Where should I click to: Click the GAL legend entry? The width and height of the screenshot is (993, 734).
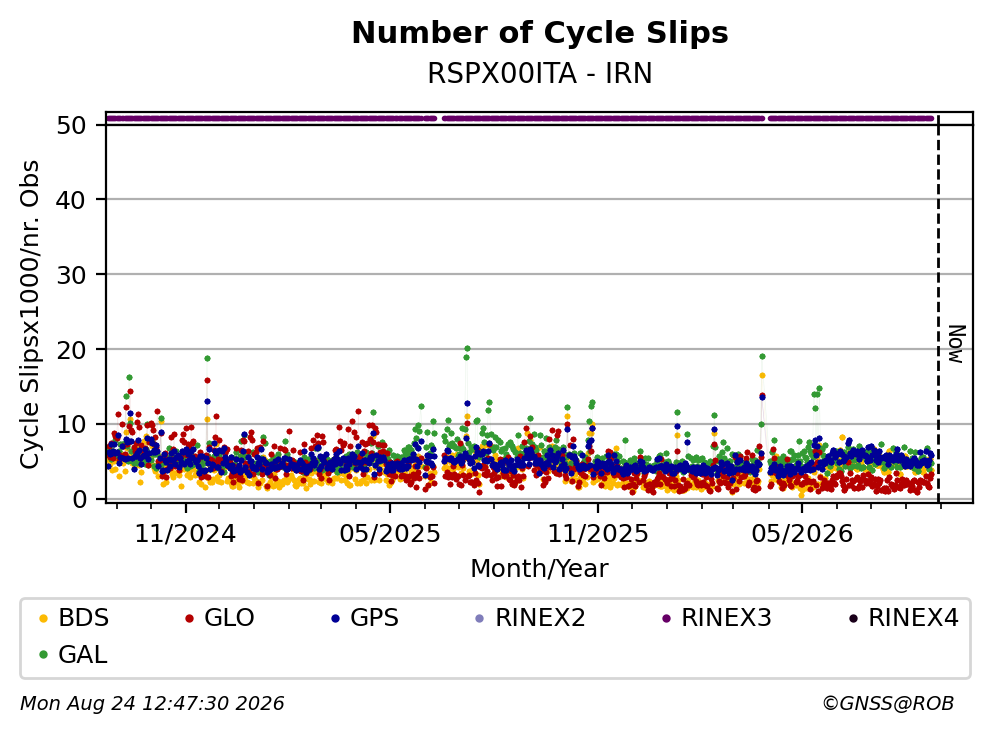[73, 654]
